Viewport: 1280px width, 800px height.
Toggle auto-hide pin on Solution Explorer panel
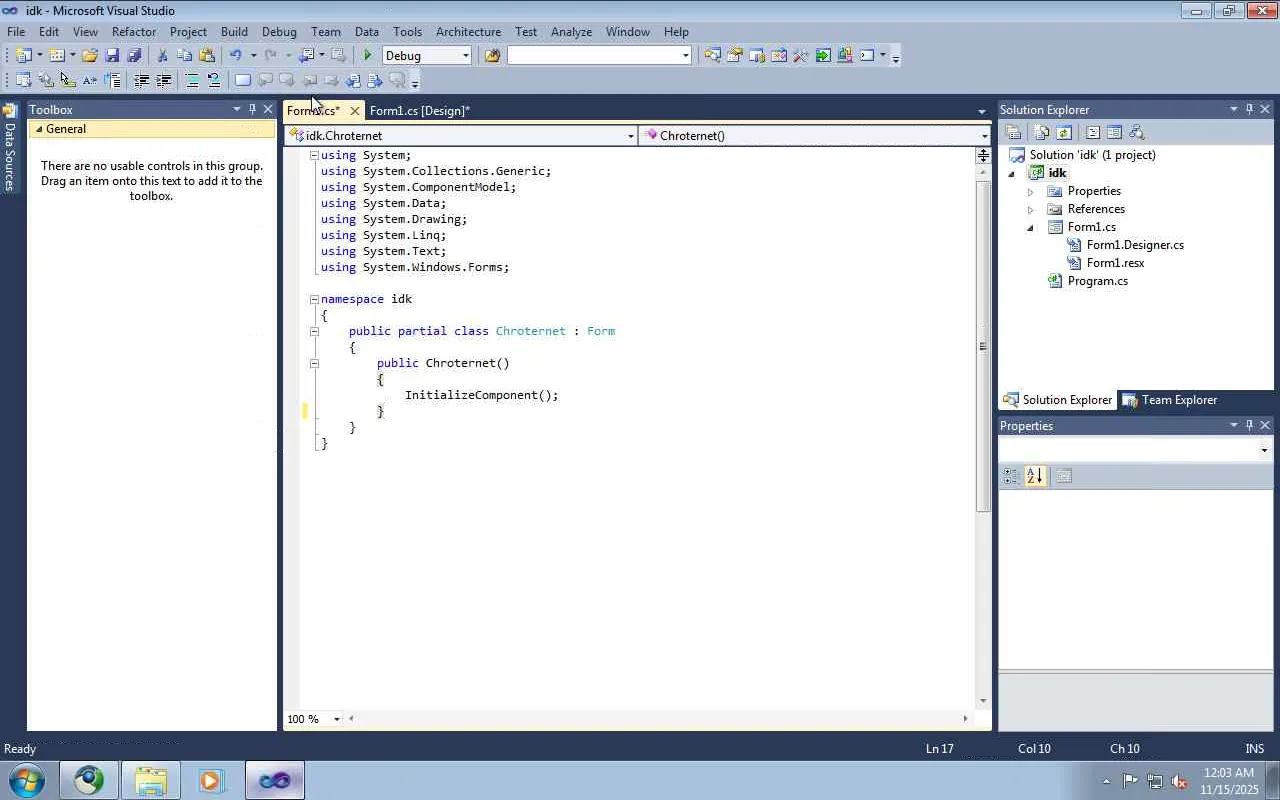(1249, 109)
